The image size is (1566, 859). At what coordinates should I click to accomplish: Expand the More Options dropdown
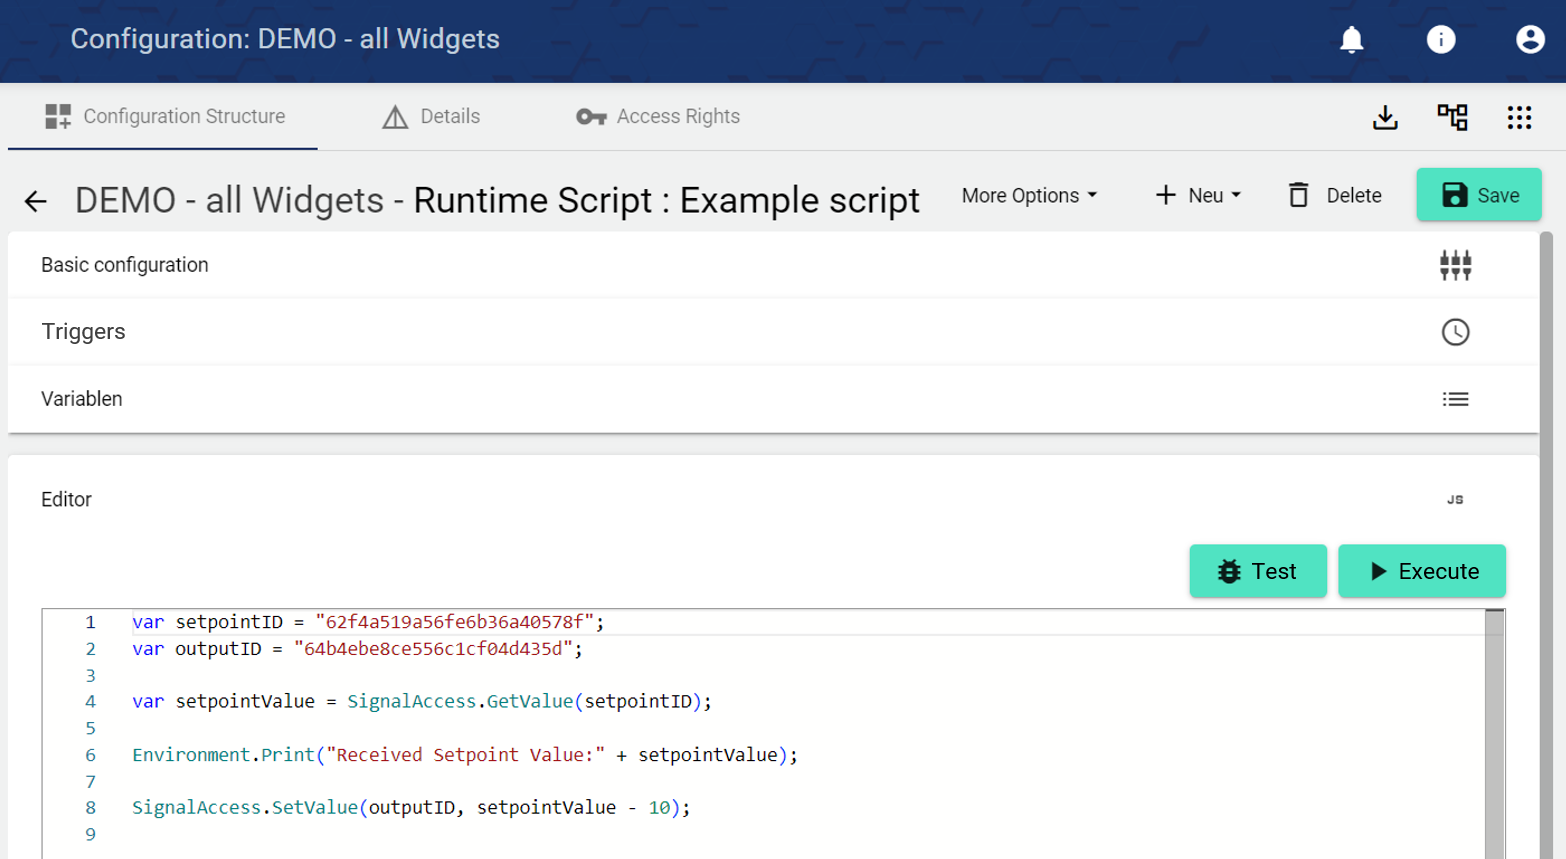(1029, 196)
